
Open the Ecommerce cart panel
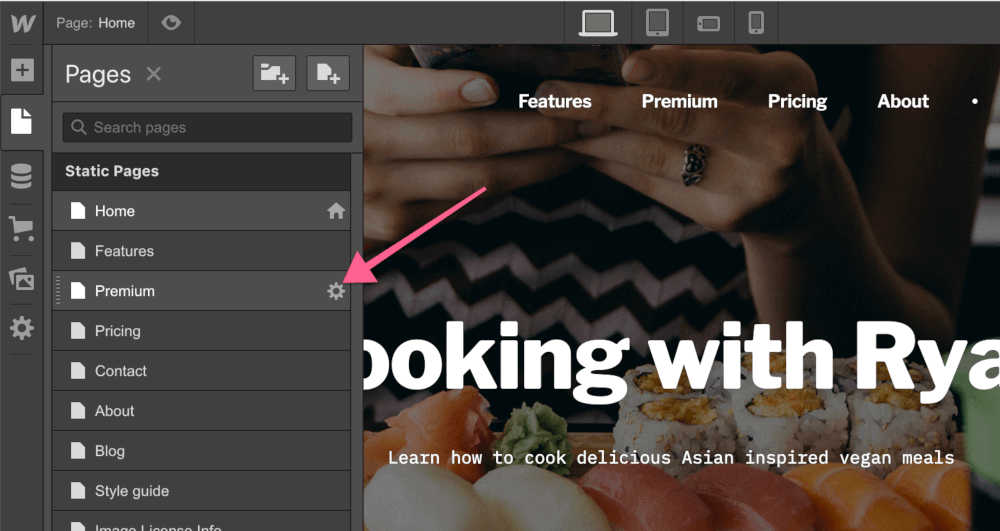(22, 228)
